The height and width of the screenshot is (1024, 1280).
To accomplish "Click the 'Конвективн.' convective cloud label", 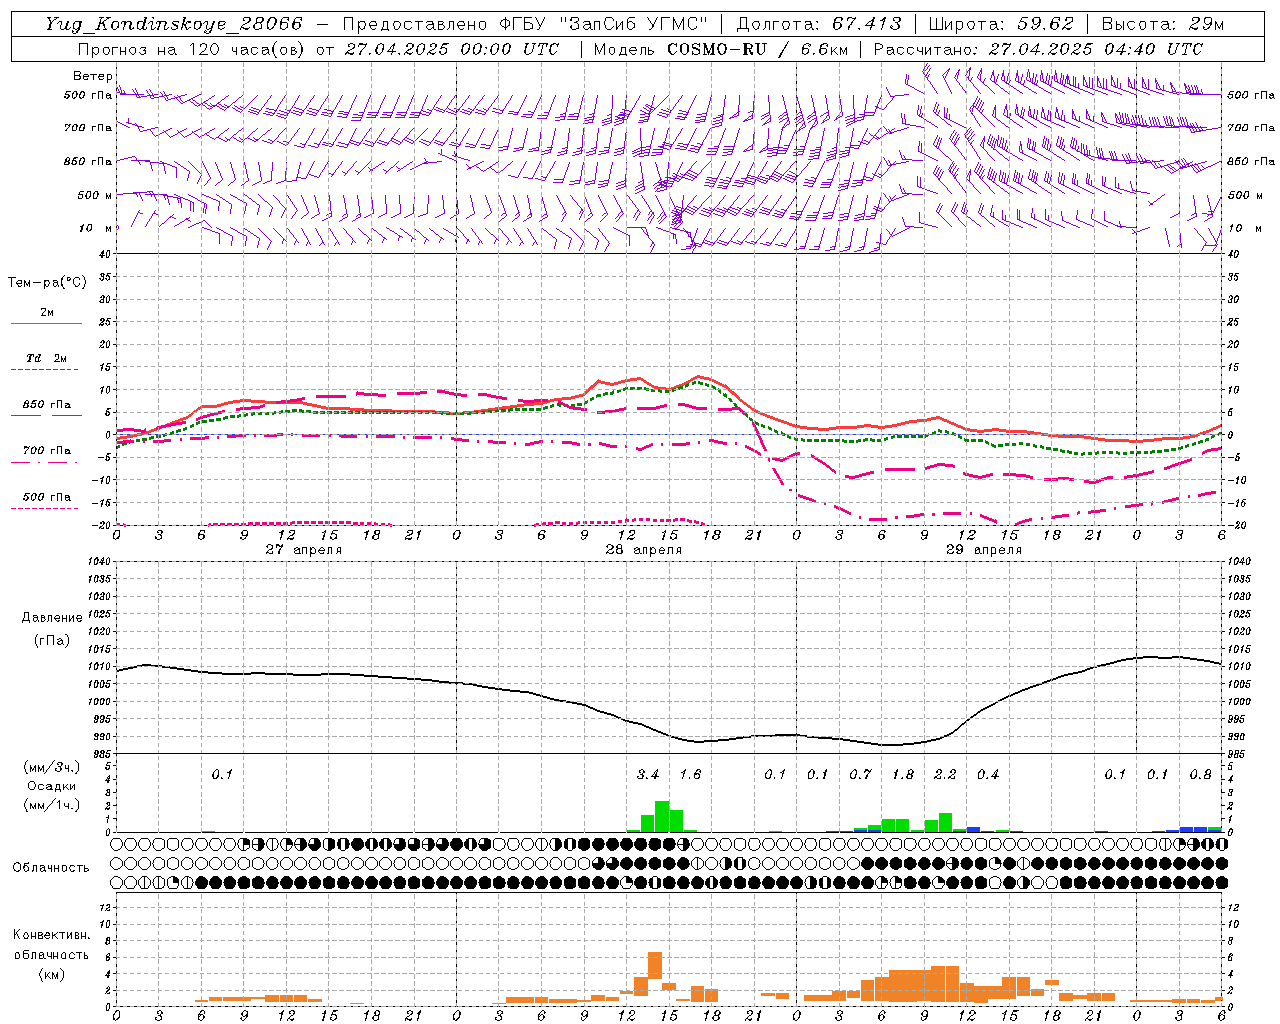I will [x=51, y=935].
